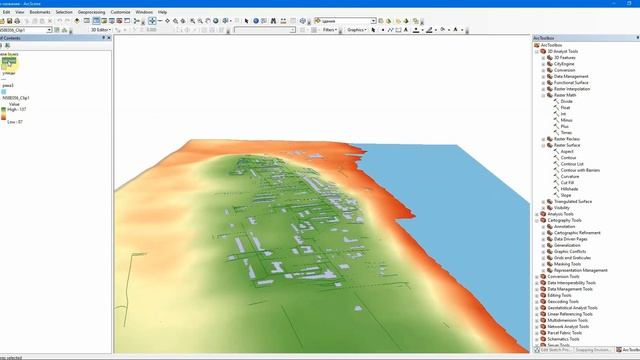The height and width of the screenshot is (360, 640).
Task: Expand the Conversion Tools toolbox
Action: [x=537, y=277]
